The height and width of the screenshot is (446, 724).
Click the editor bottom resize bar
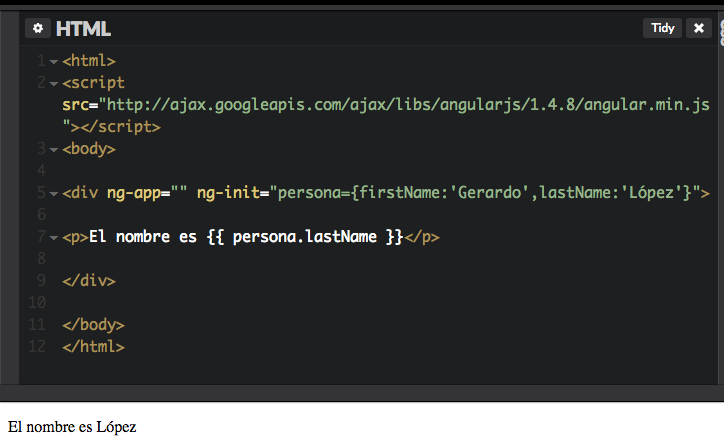362,393
